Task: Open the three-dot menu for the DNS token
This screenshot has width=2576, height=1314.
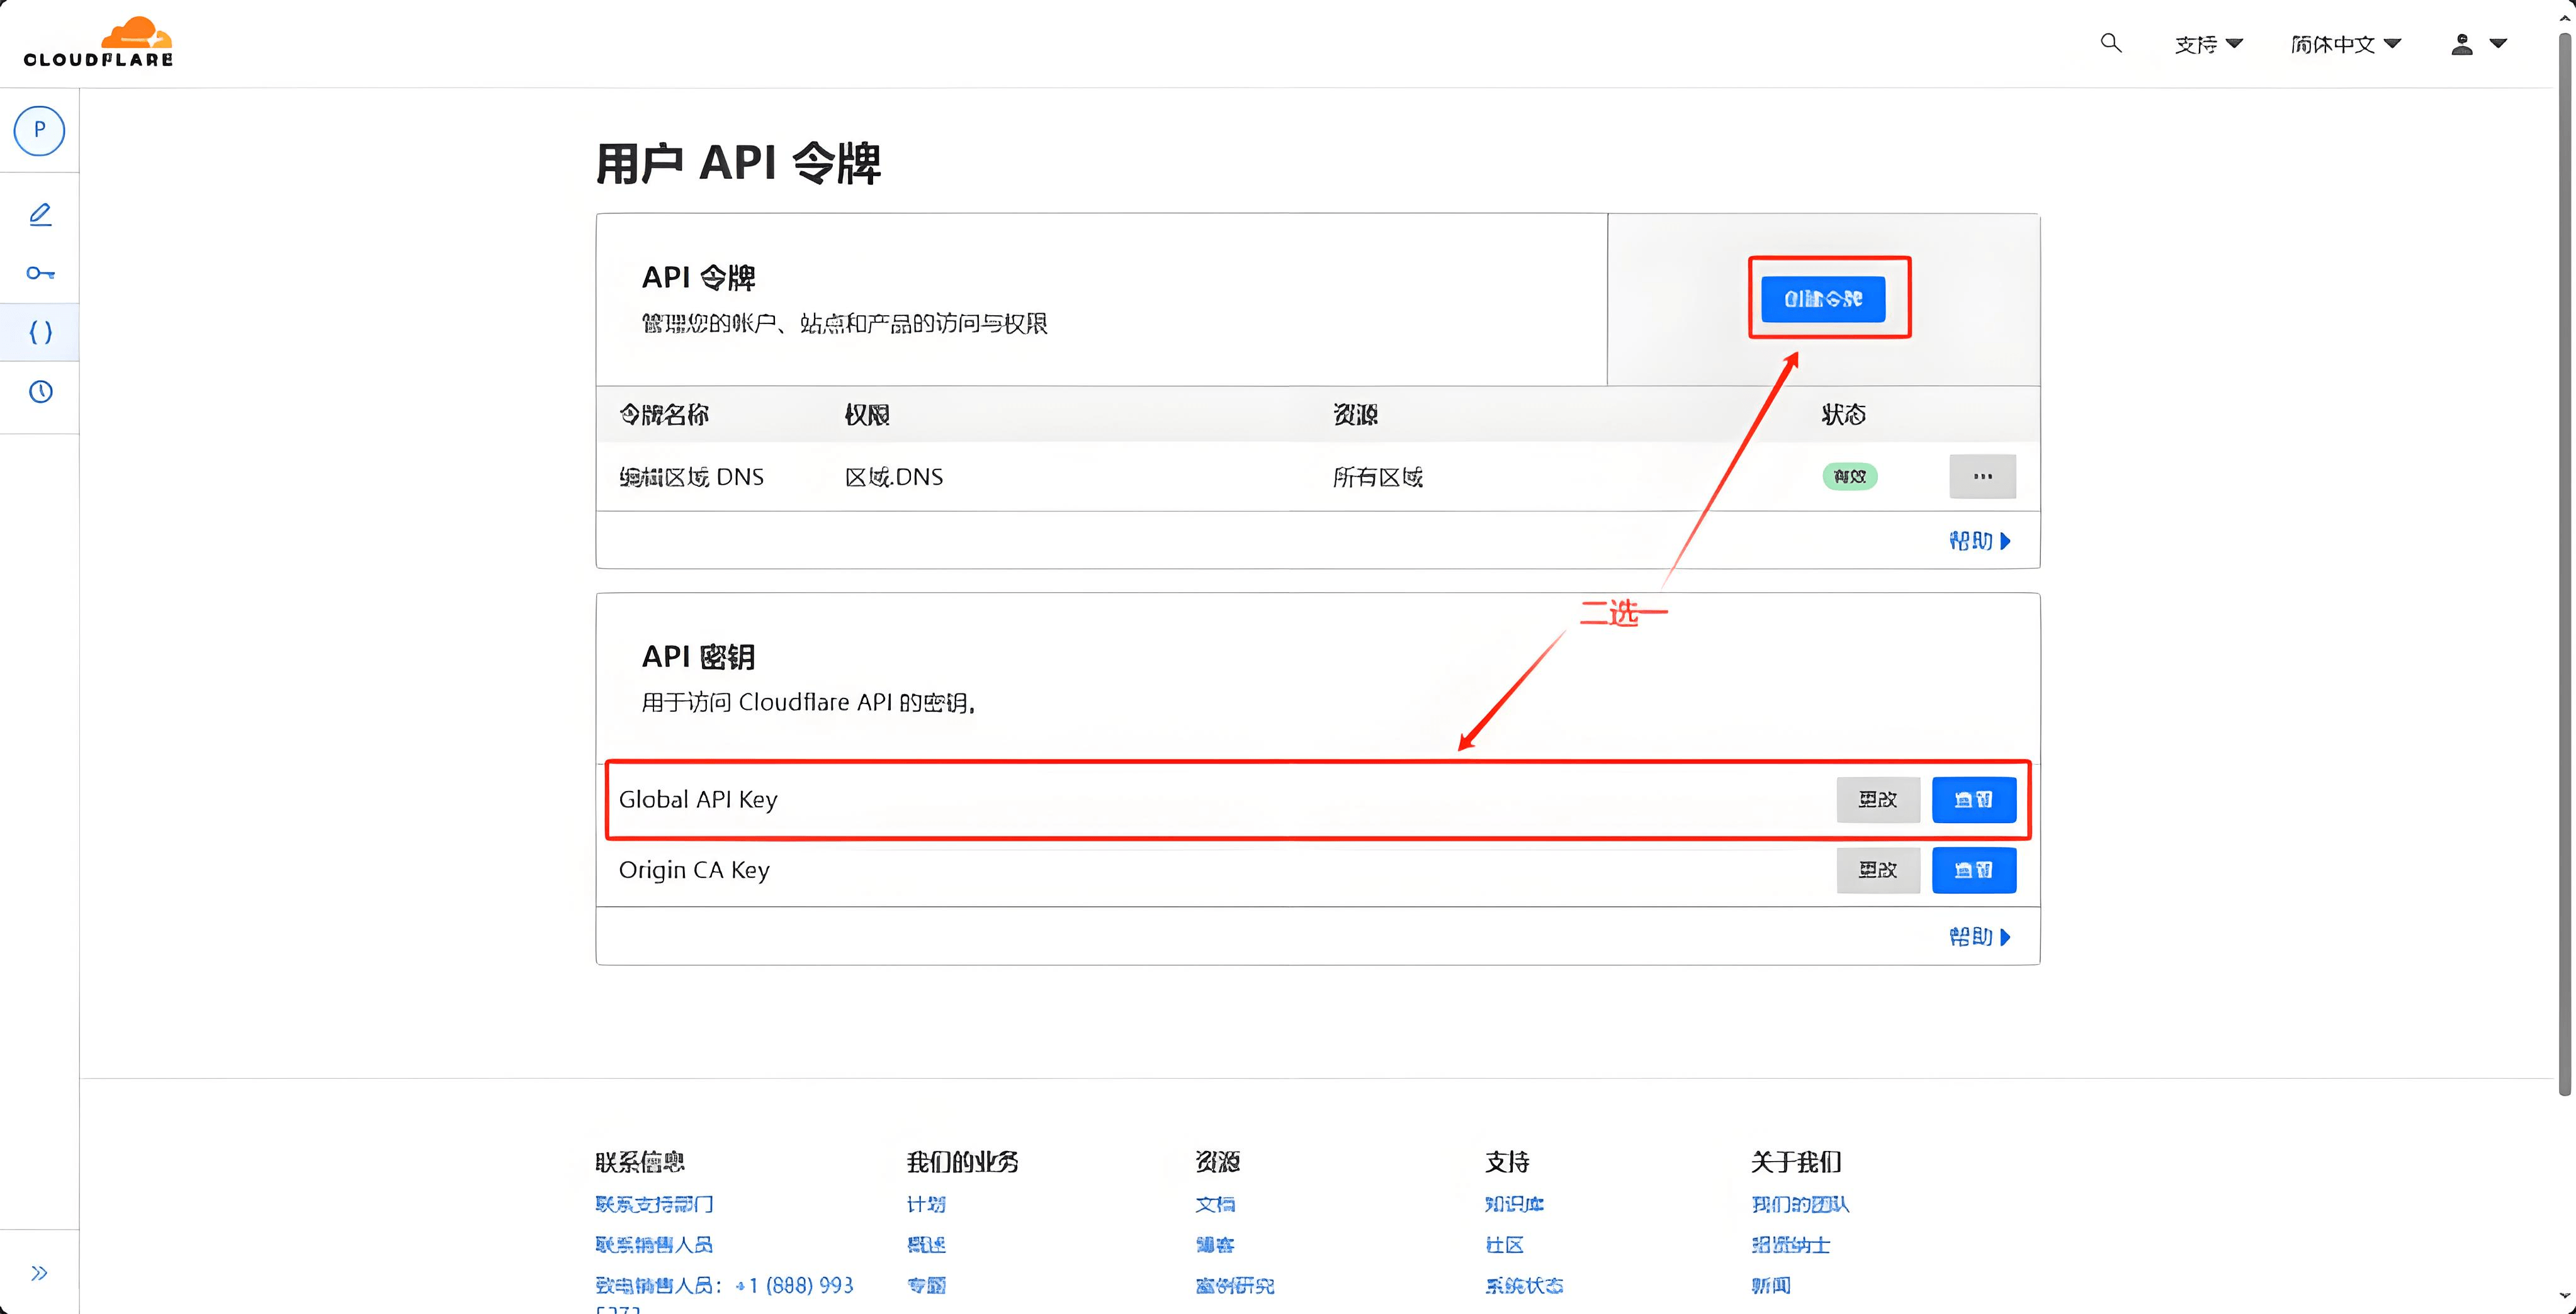Action: coord(1982,476)
